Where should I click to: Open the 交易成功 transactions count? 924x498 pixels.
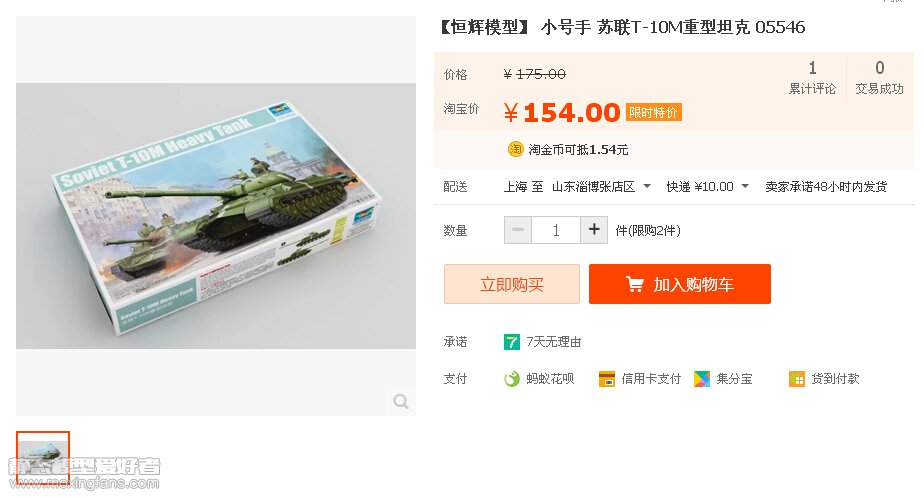[x=879, y=77]
